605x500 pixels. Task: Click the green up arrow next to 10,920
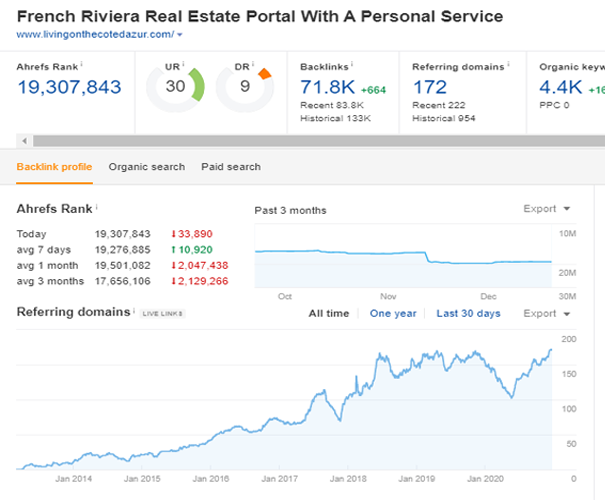[174, 250]
